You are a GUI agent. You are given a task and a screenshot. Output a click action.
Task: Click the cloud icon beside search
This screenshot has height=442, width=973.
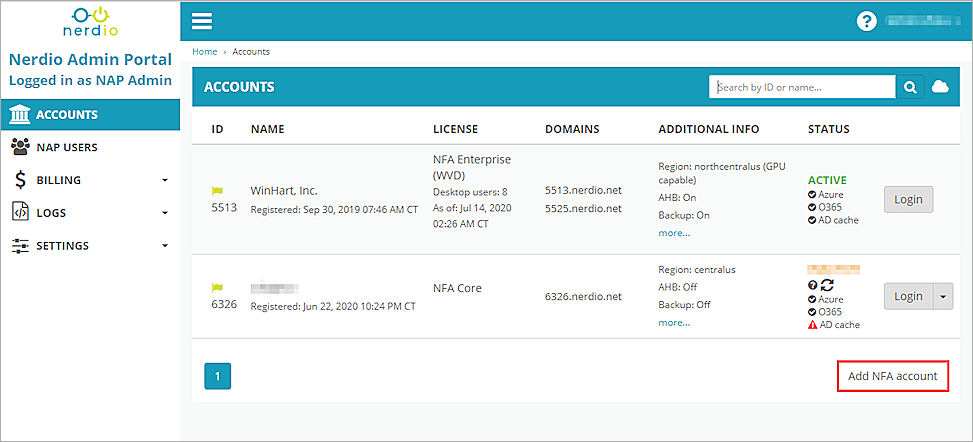940,87
